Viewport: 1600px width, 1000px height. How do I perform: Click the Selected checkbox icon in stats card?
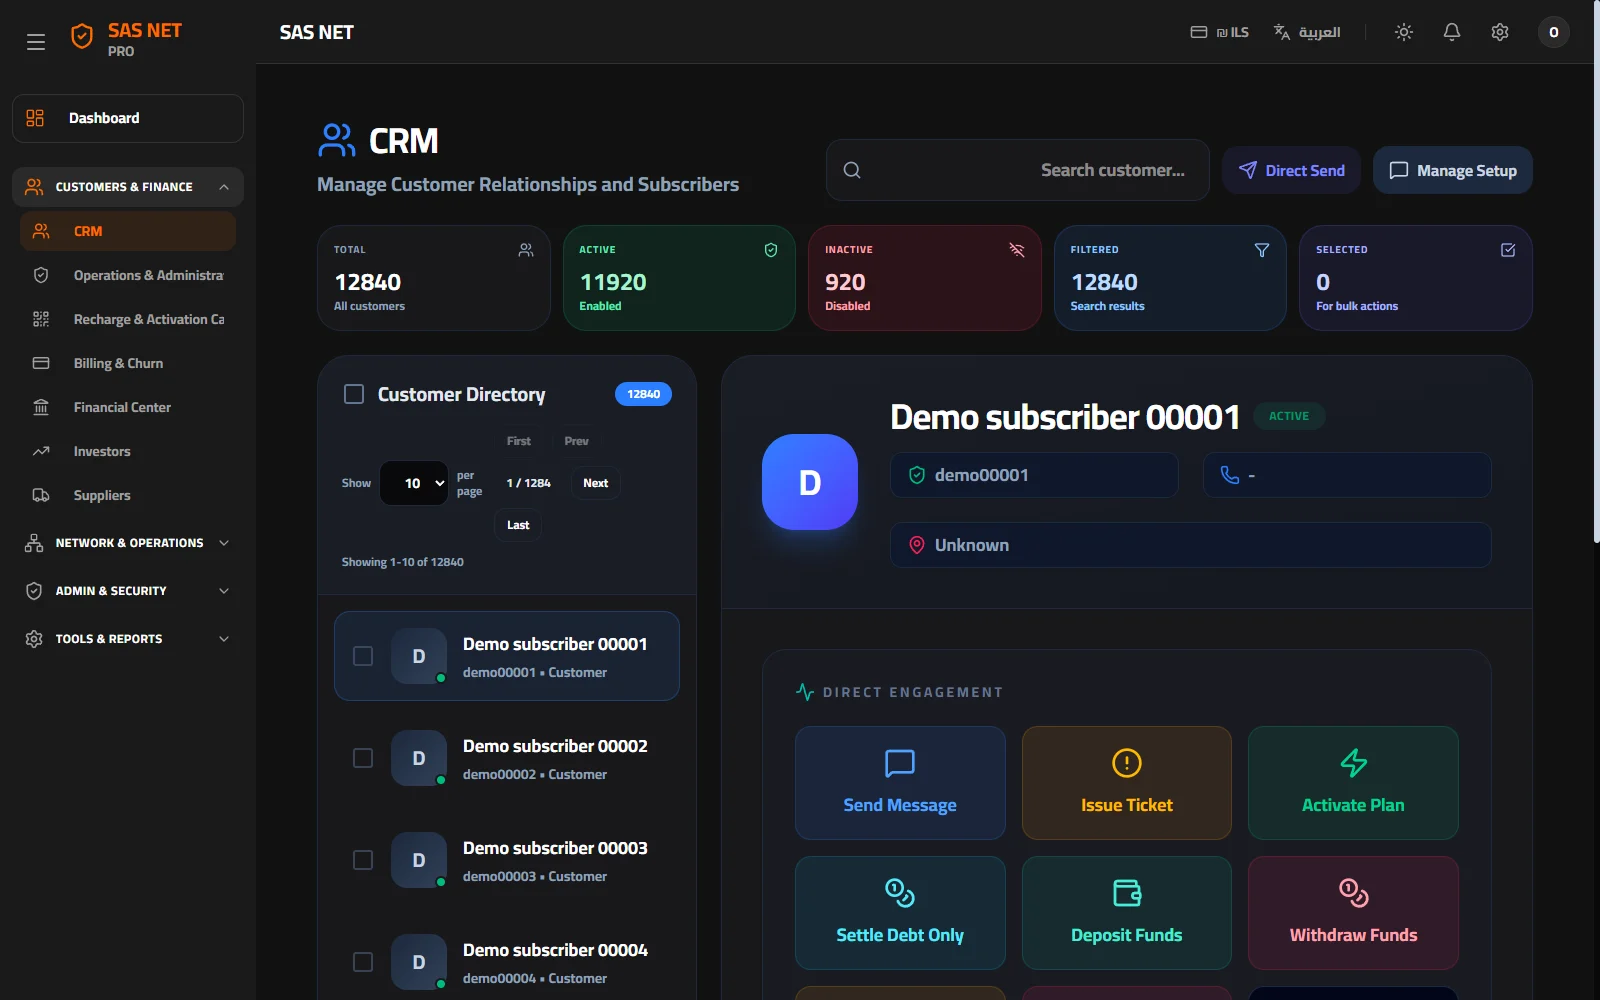click(1508, 250)
